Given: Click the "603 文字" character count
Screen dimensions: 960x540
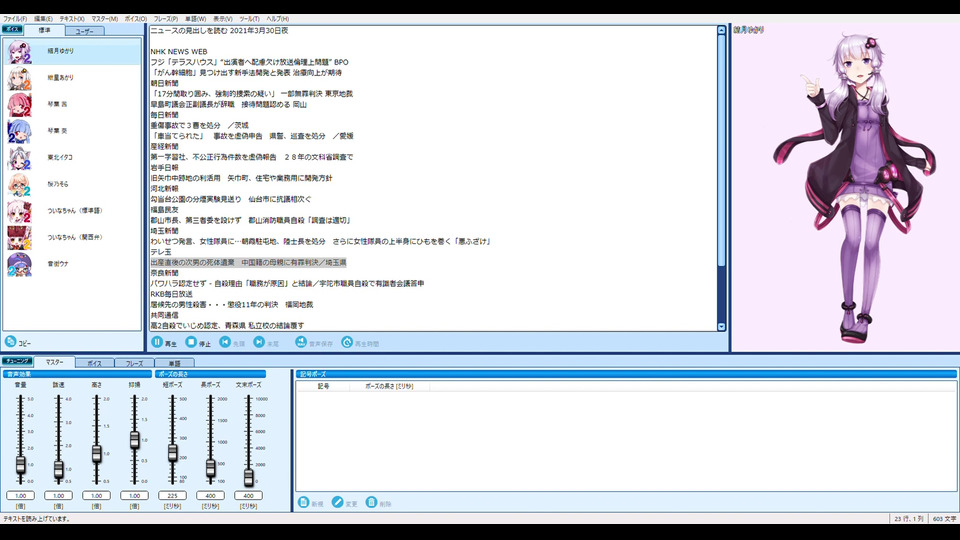Looking at the screenshot, I should pos(944,519).
